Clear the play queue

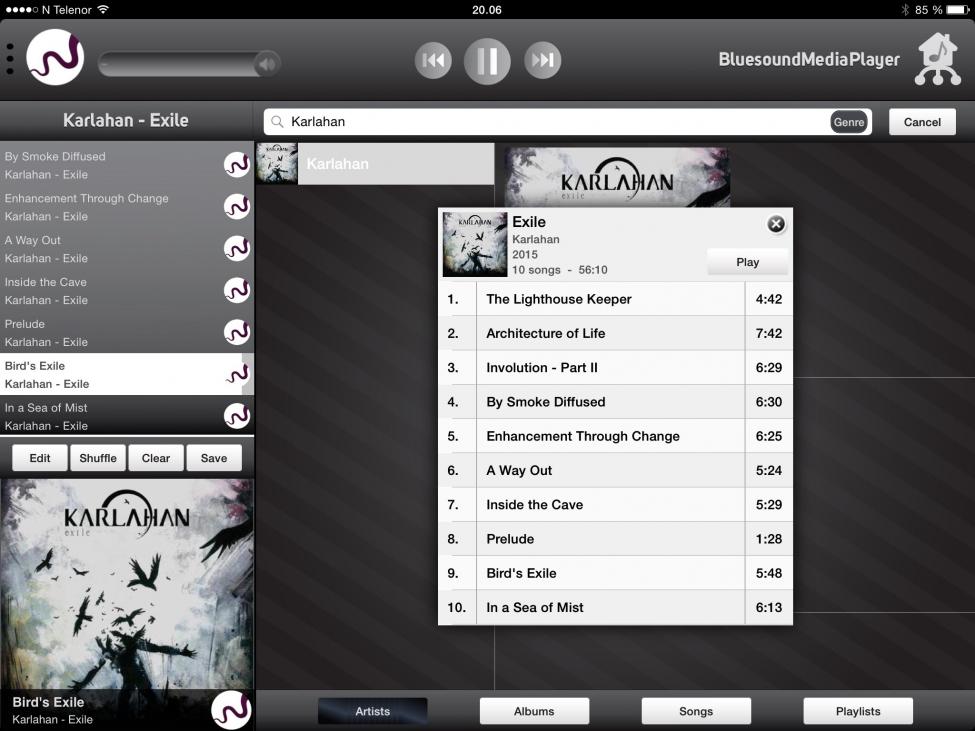point(155,458)
